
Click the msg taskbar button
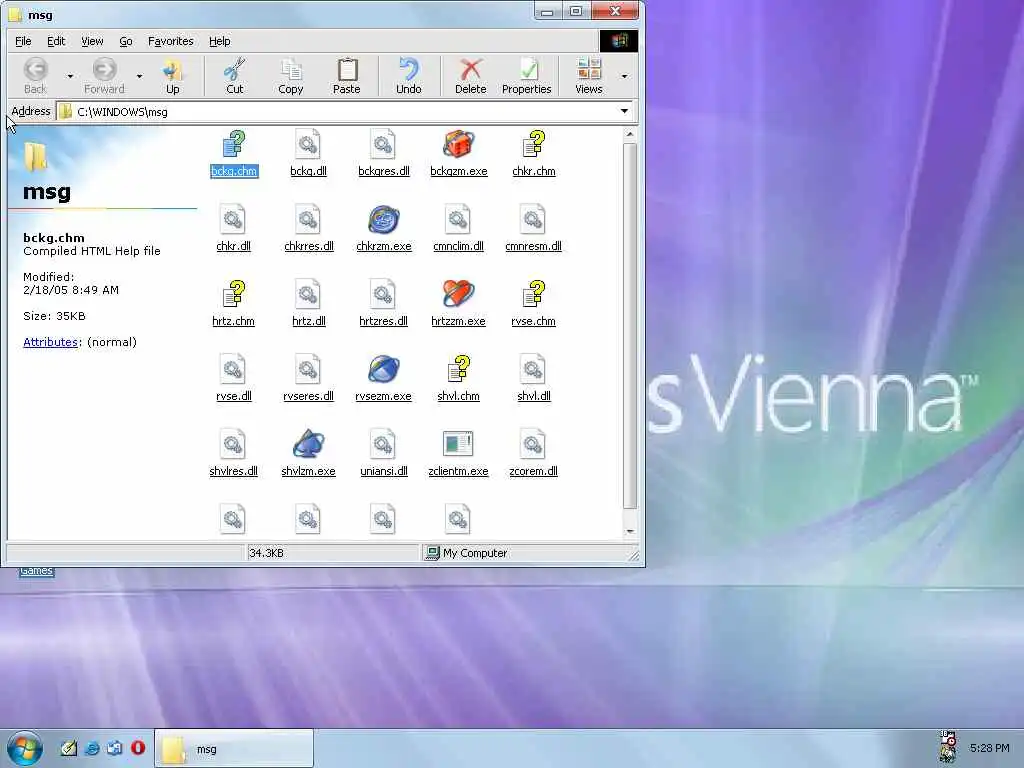[x=234, y=749]
